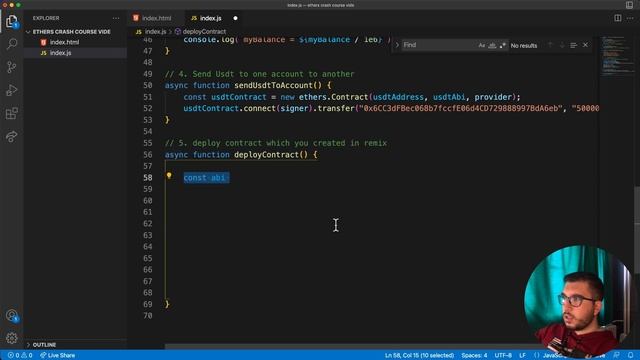Switch to the index.js editor tab
Image resolution: width=640 pixels, height=360 pixels.
tap(210, 18)
